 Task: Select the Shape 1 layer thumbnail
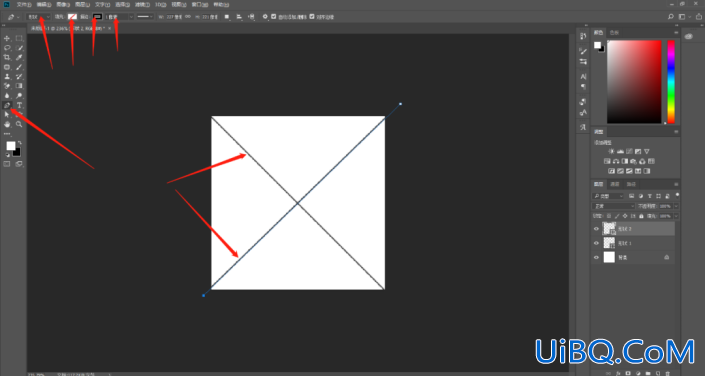(609, 243)
